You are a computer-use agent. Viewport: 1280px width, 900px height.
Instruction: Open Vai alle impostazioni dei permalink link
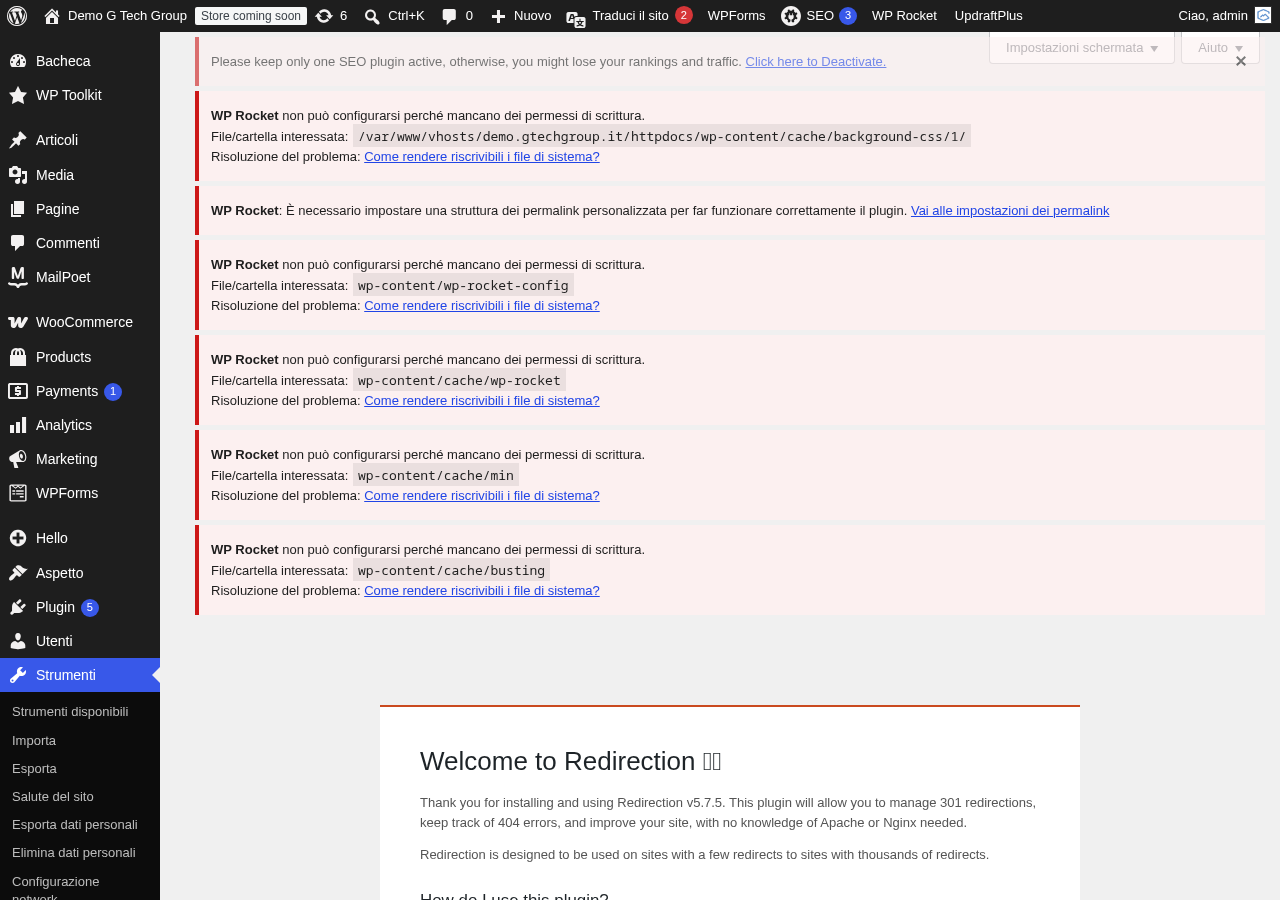click(x=1010, y=210)
